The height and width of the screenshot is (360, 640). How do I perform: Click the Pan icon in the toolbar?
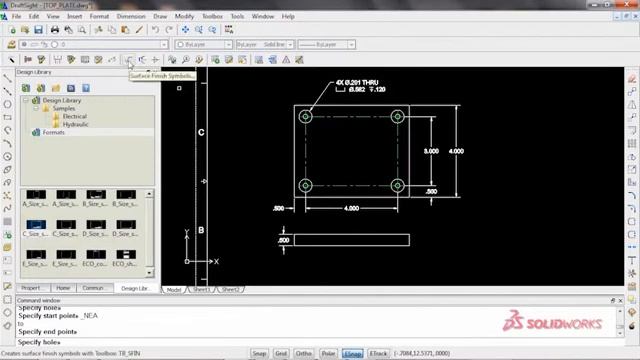pos(185,30)
